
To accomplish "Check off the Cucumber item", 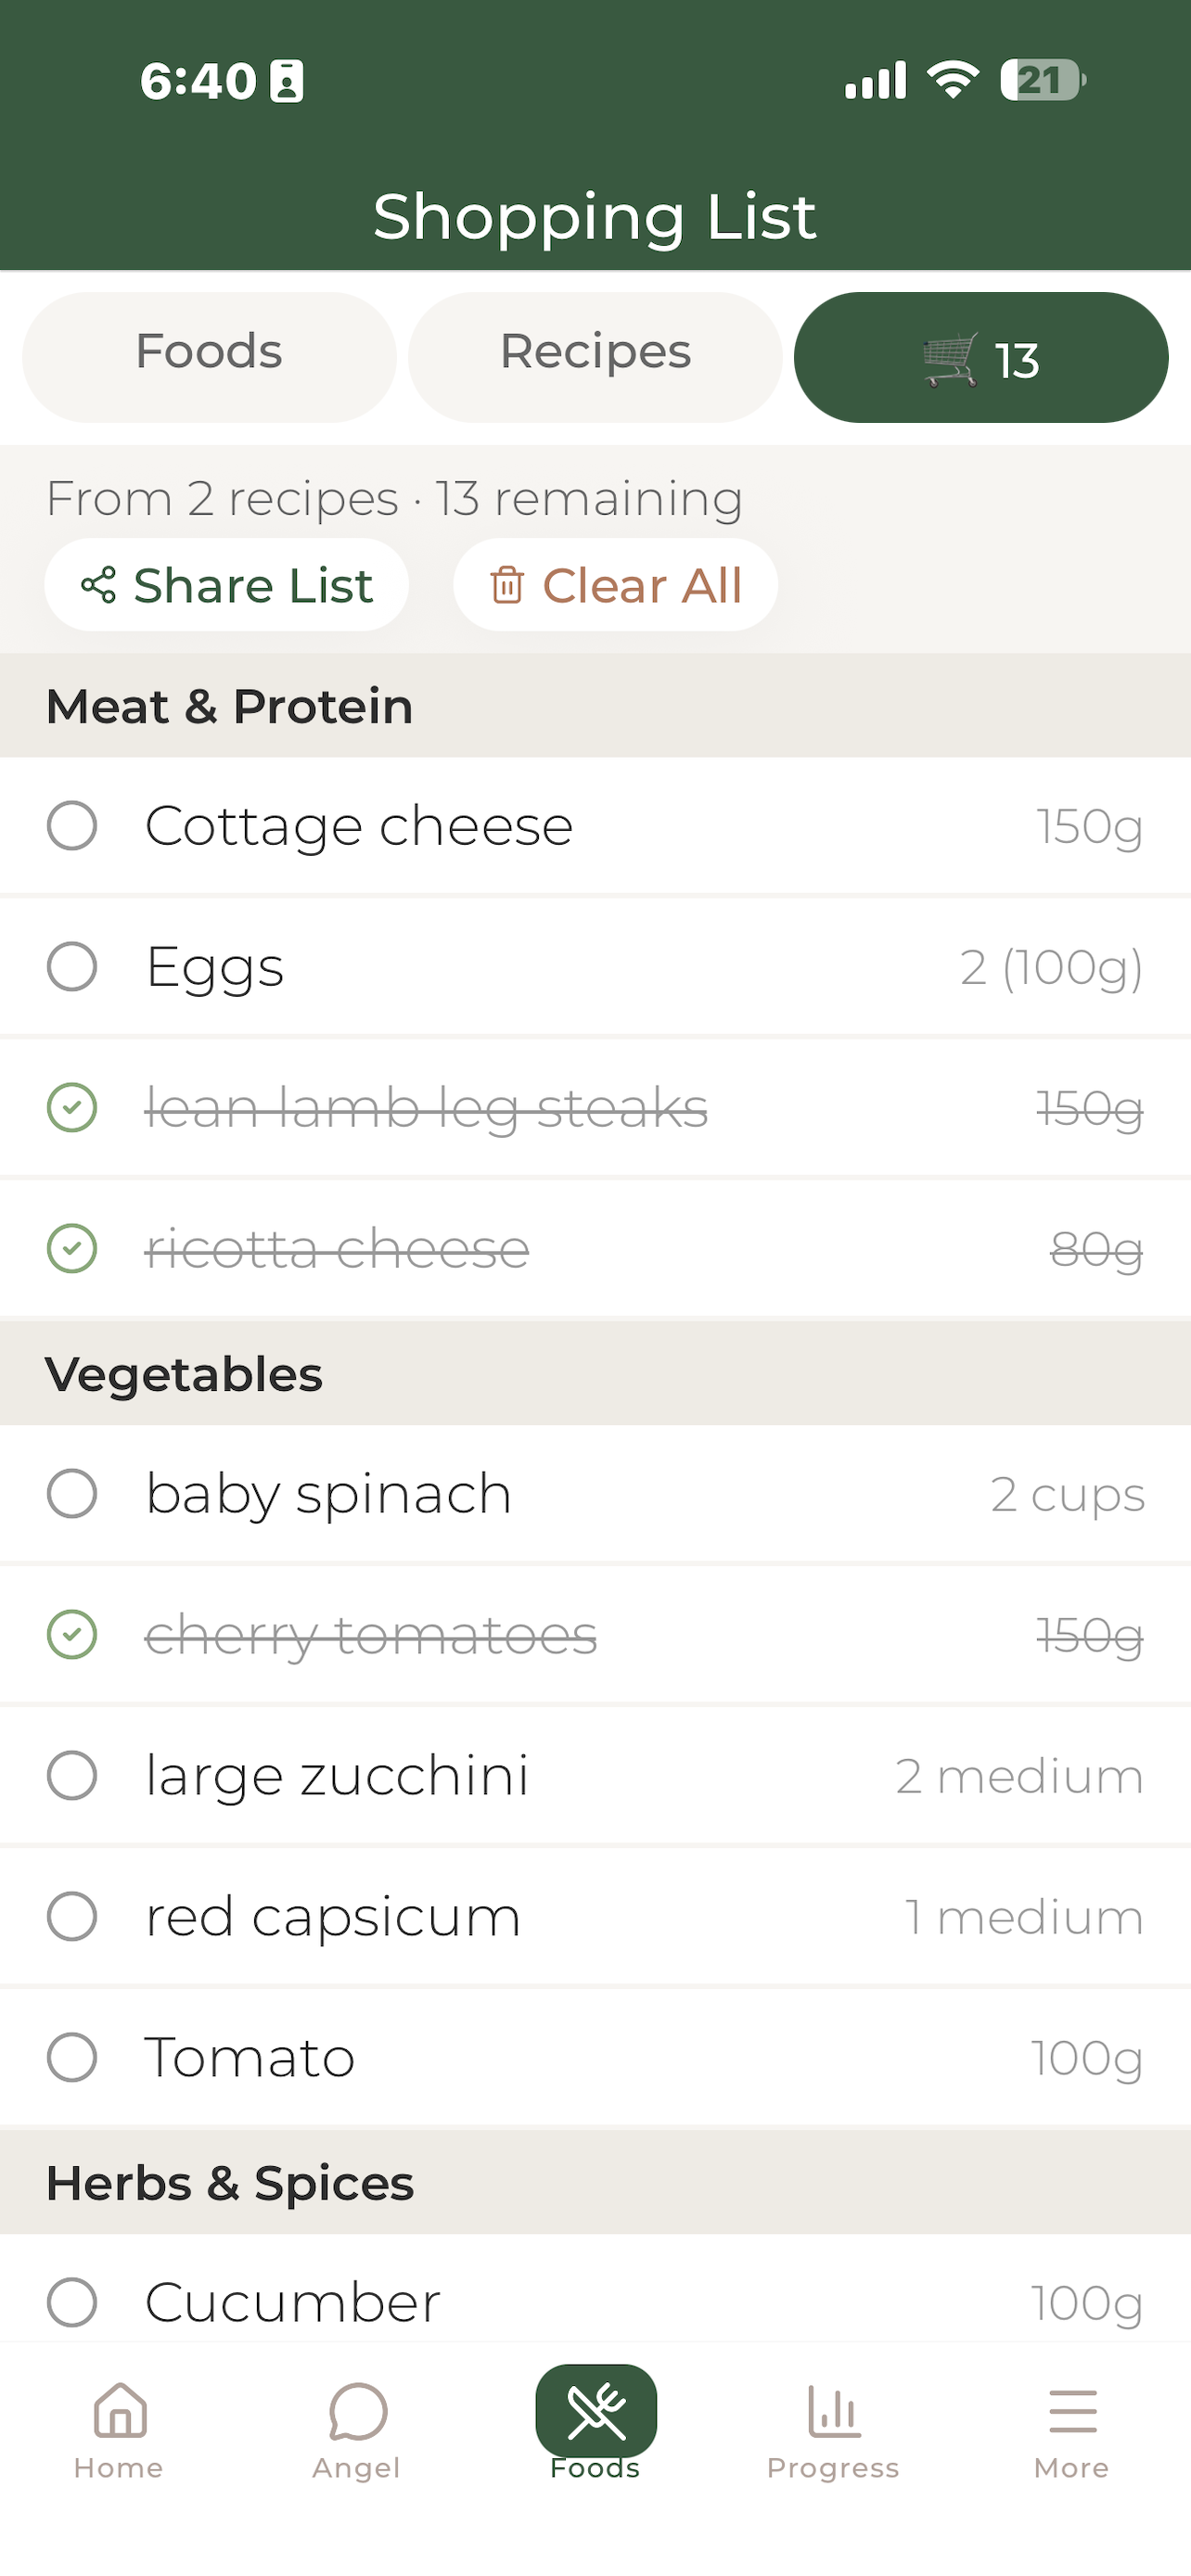I will pyautogui.click(x=72, y=2303).
